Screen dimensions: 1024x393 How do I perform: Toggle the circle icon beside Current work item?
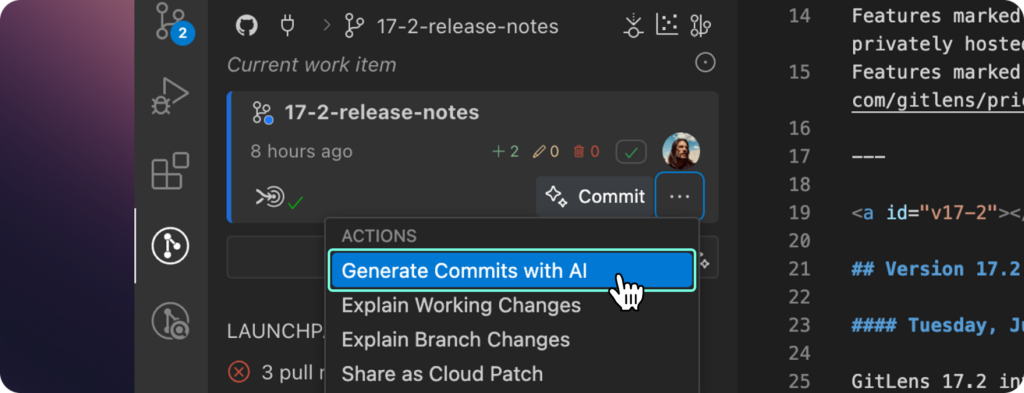705,63
